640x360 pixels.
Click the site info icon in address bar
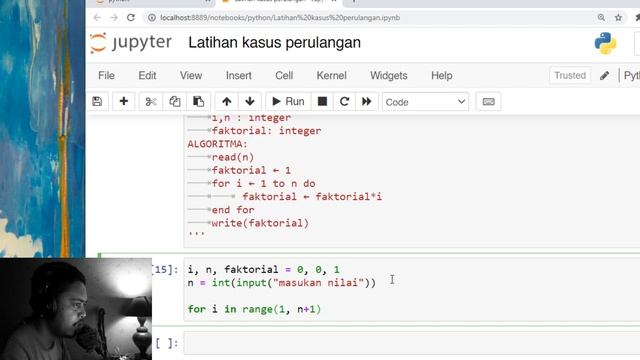pyautogui.click(x=152, y=18)
